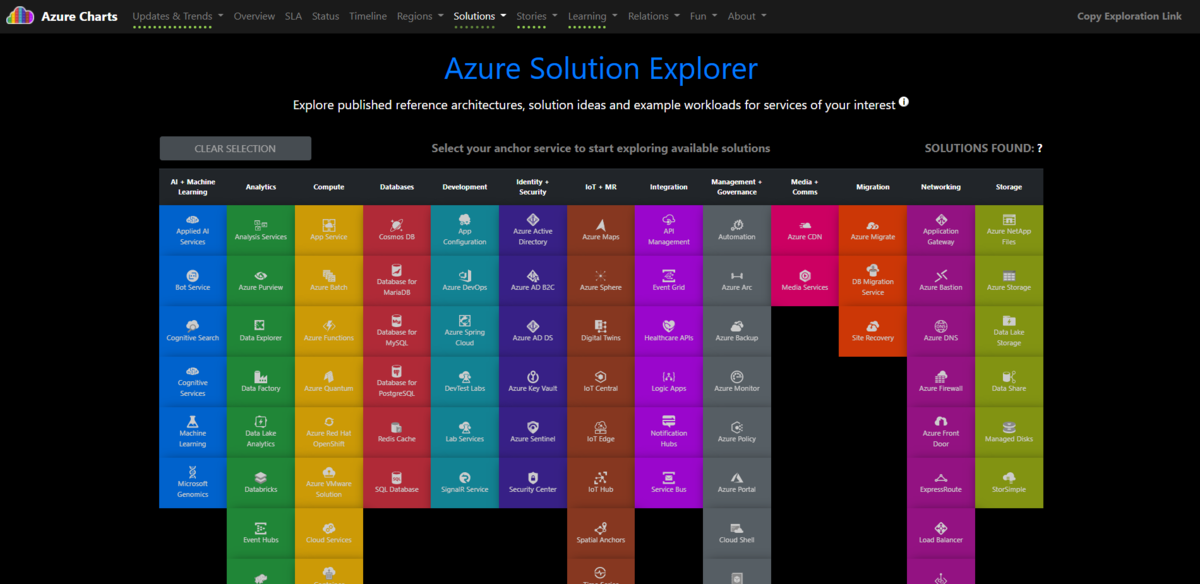Pick the Media Services tile

[805, 281]
